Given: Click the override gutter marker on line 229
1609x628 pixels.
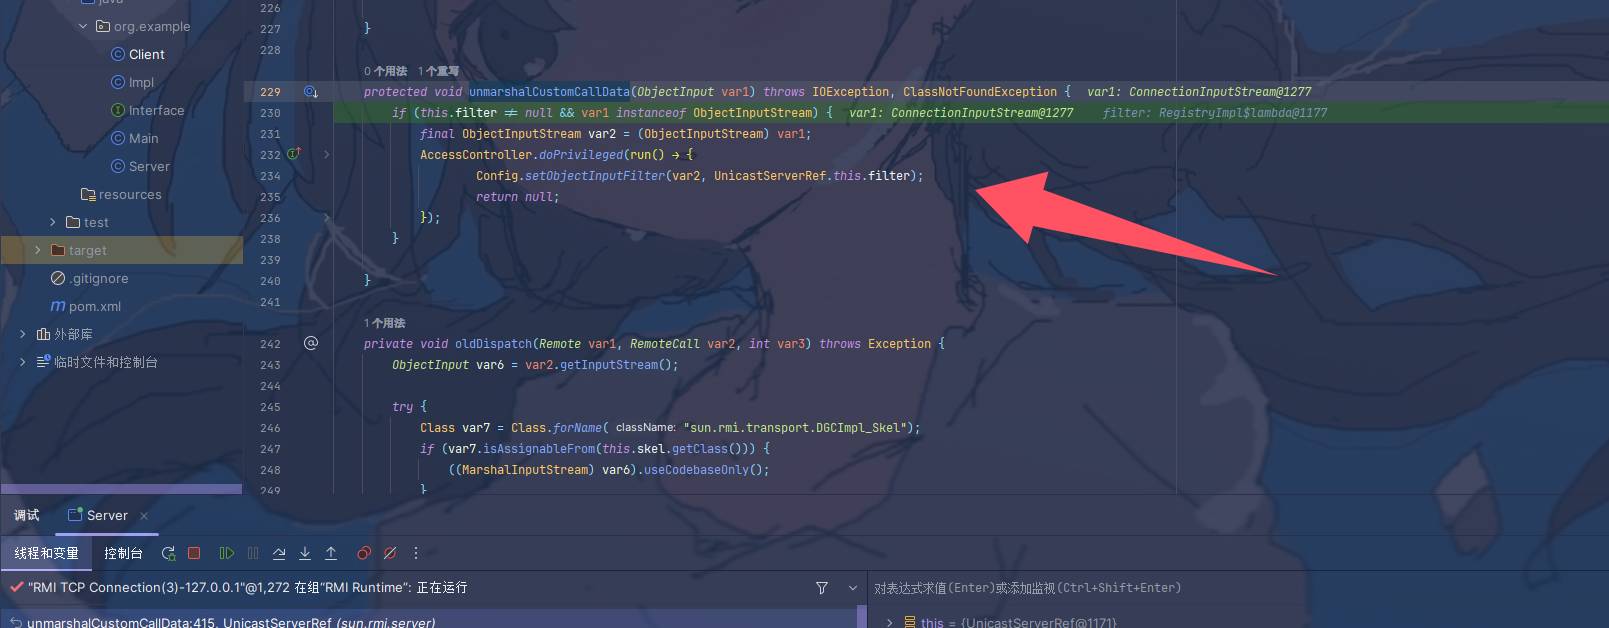Looking at the screenshot, I should click(311, 92).
